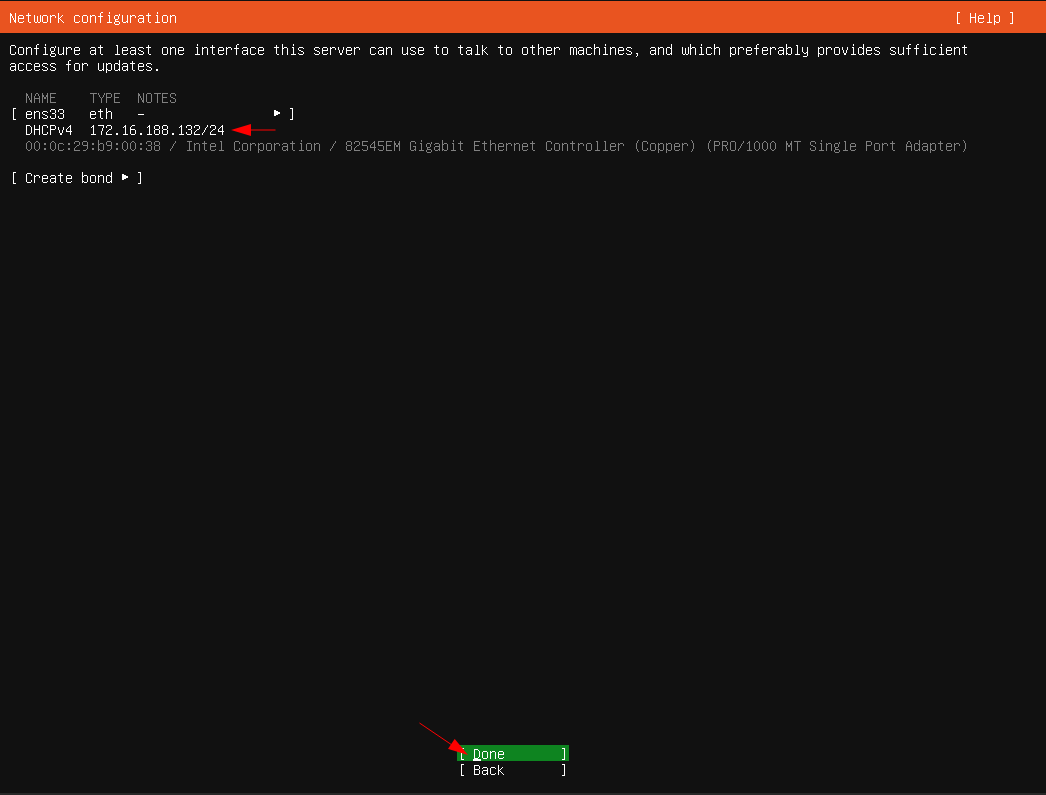Go Back to the previous screen
Screen dimensions: 1046x795
512,770
